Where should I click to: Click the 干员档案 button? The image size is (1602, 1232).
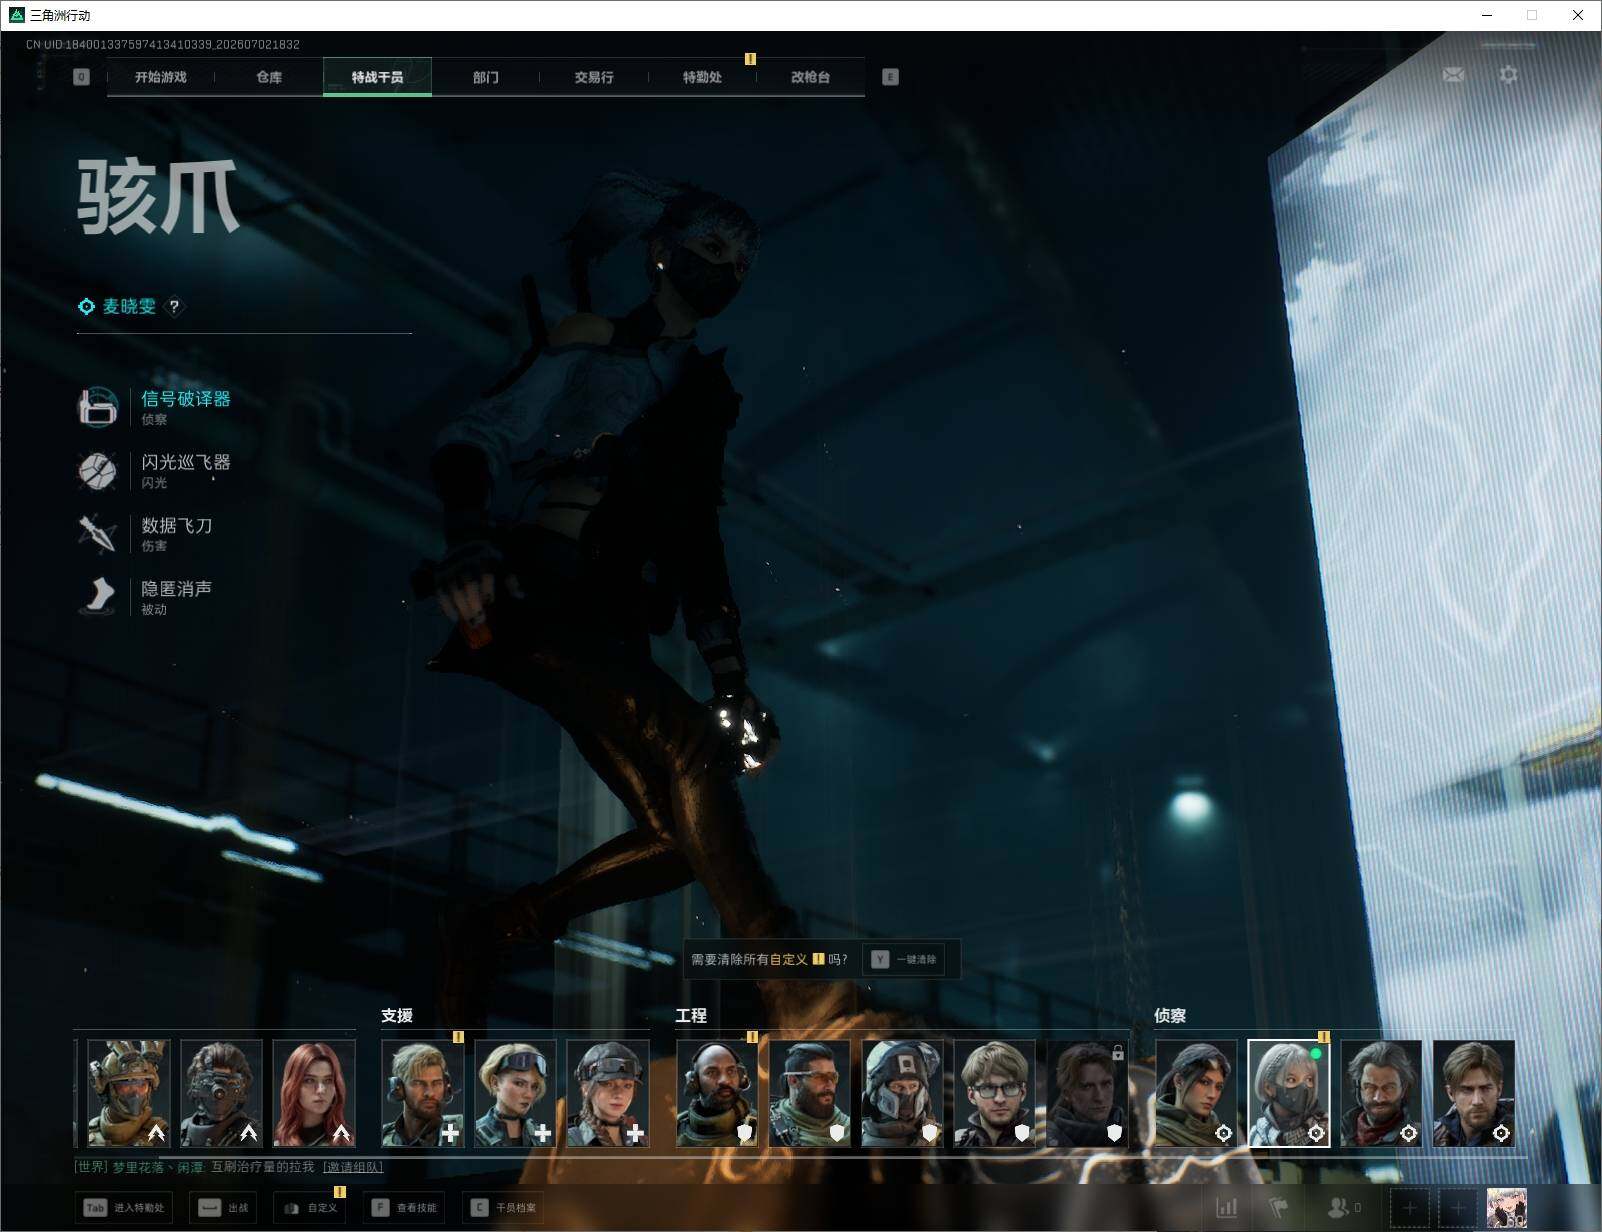tap(504, 1208)
